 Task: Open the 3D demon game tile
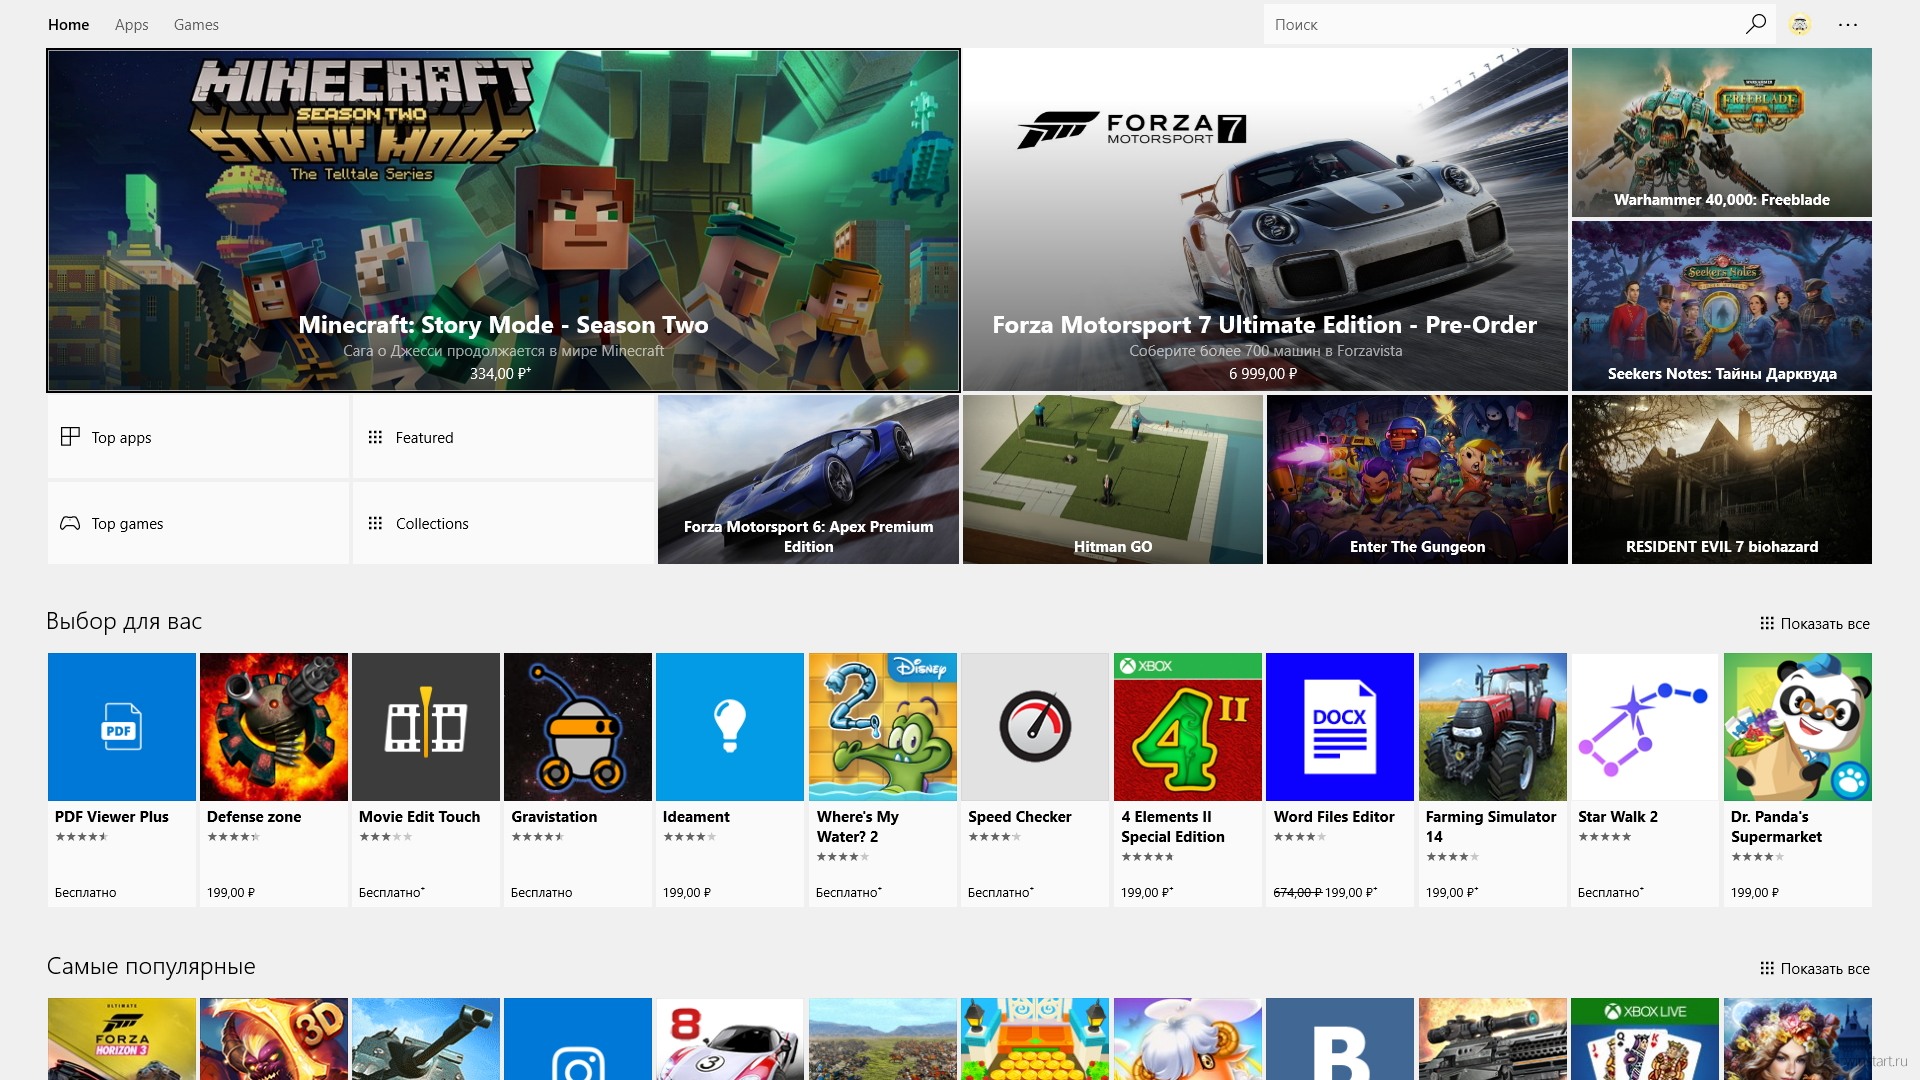(x=274, y=1039)
